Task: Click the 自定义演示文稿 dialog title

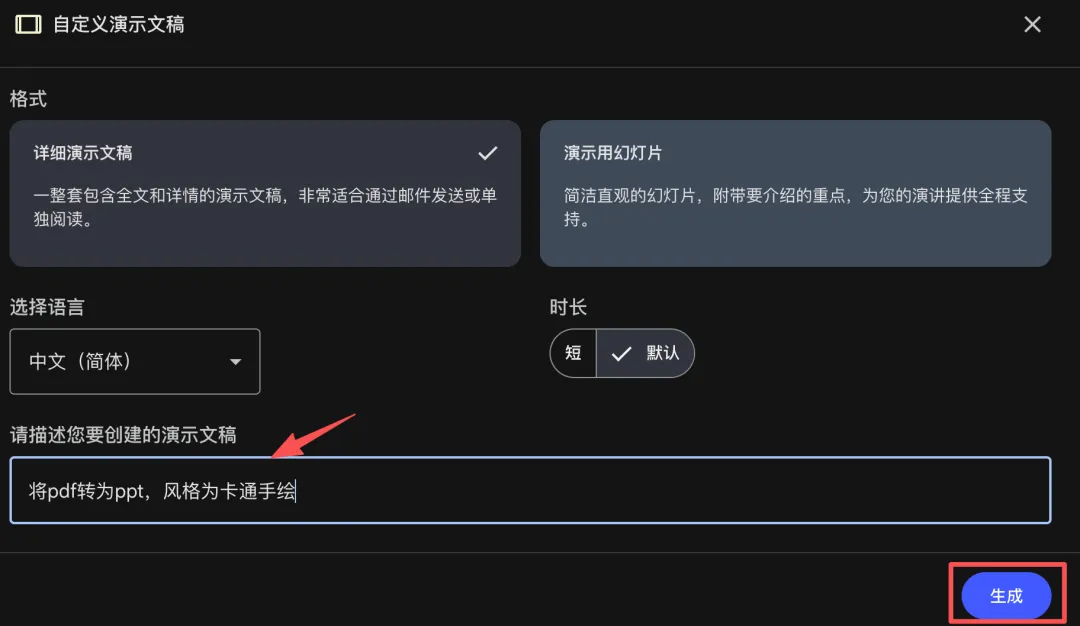Action: click(118, 25)
